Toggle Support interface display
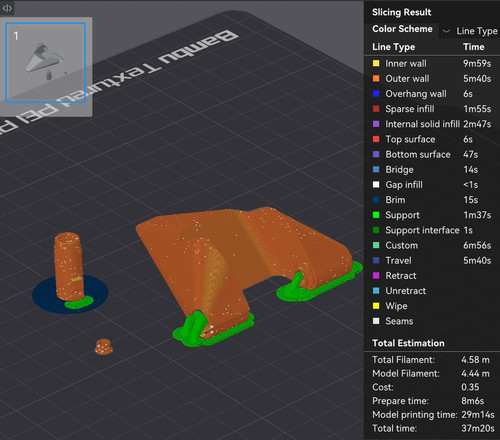Viewport: 500px width, 440px height. (432, 230)
